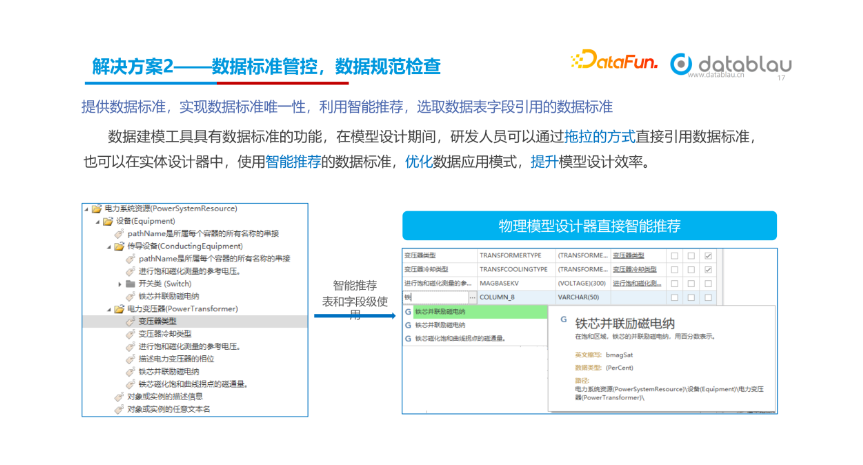The height and width of the screenshot is (465, 863).
Task: Click the G icon of green highlighted suggestion
Action: coord(408,311)
